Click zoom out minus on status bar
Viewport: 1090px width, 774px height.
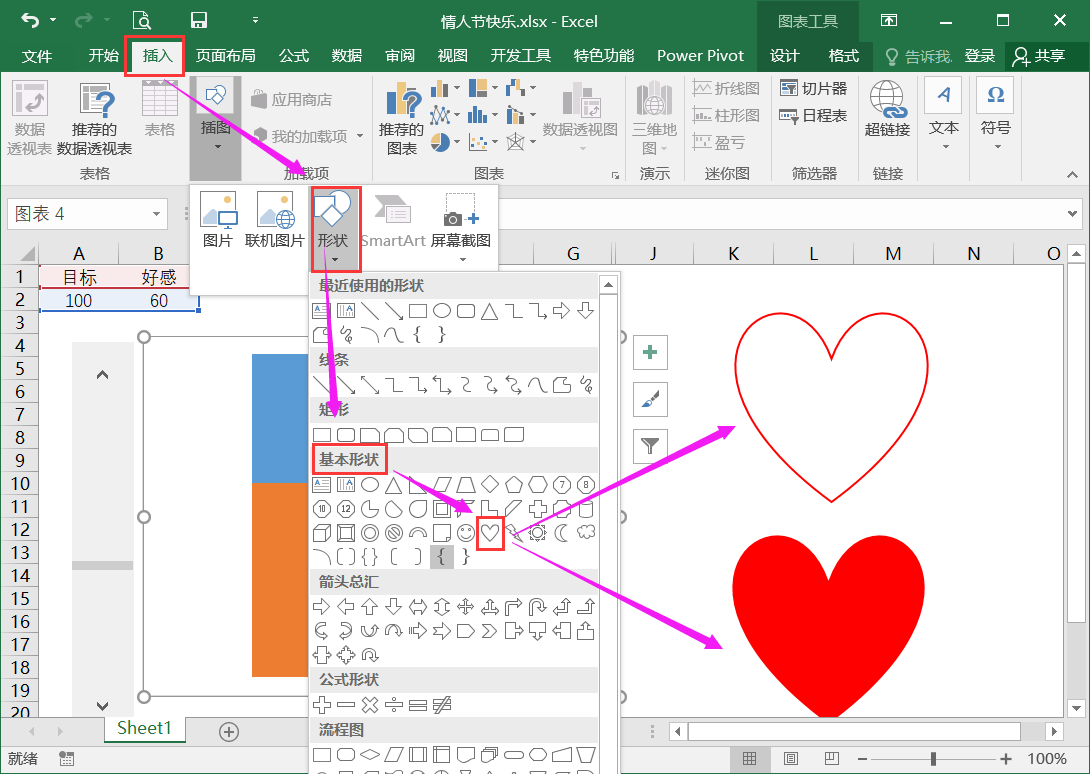pos(863,759)
